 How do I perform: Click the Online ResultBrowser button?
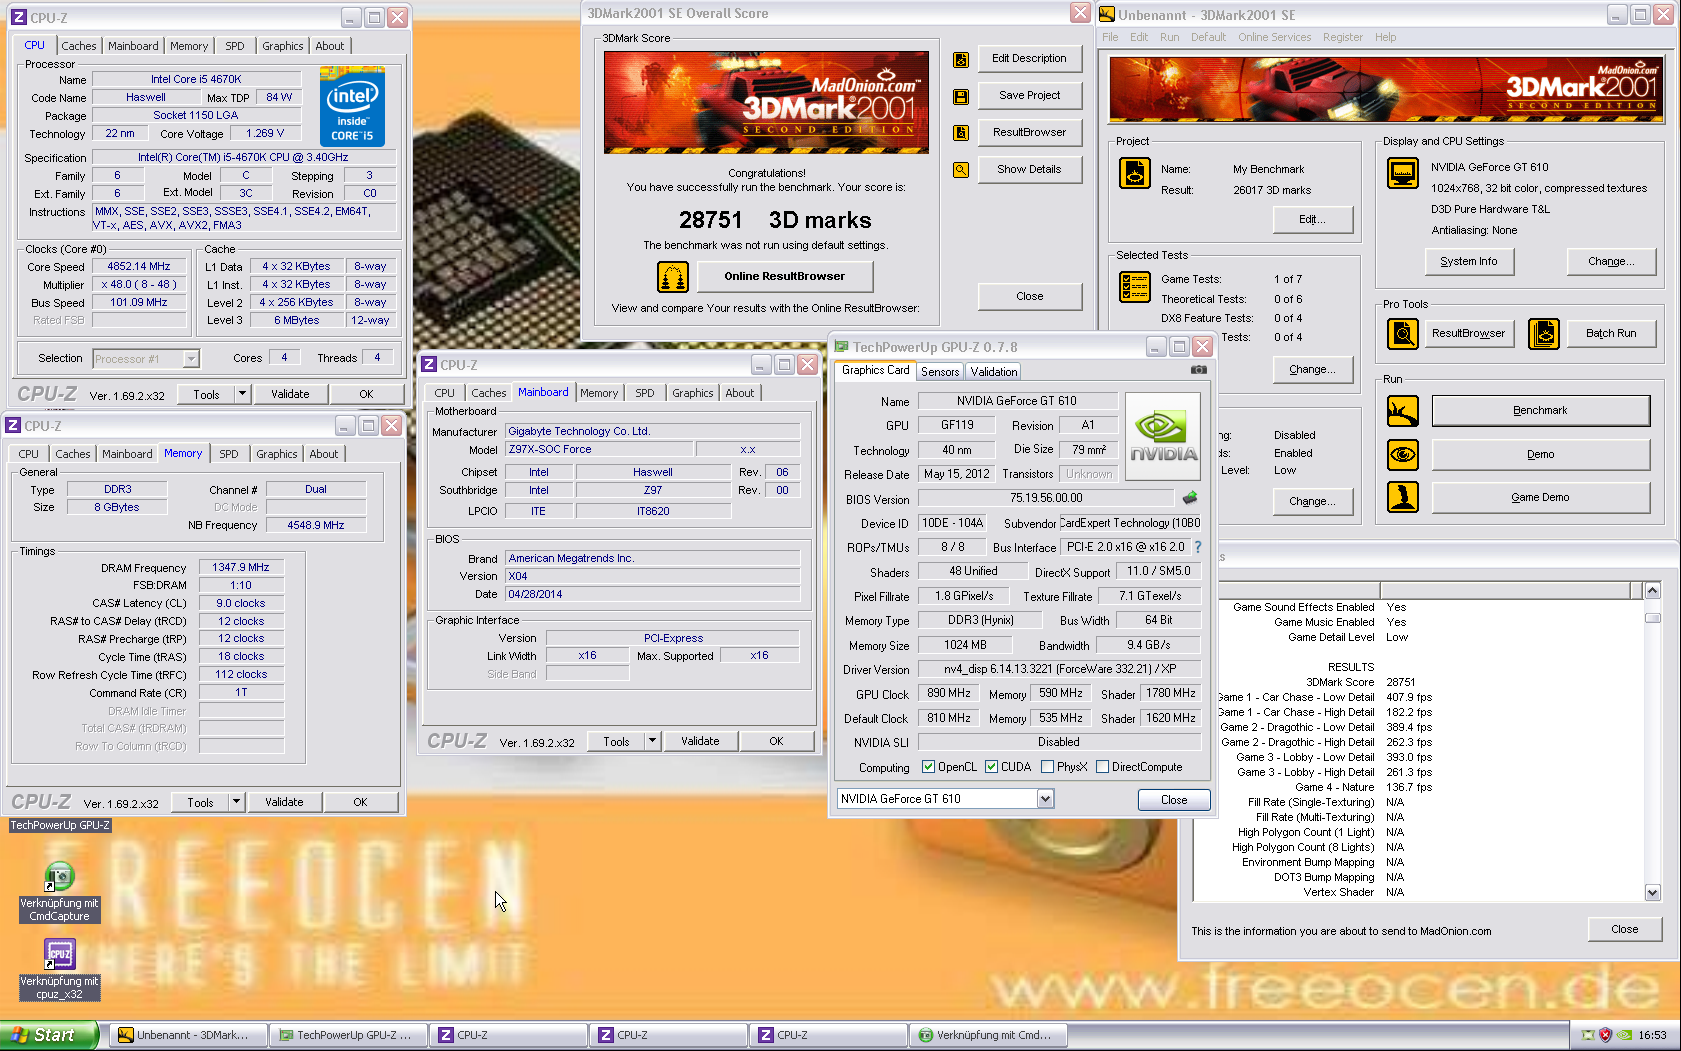pos(784,277)
